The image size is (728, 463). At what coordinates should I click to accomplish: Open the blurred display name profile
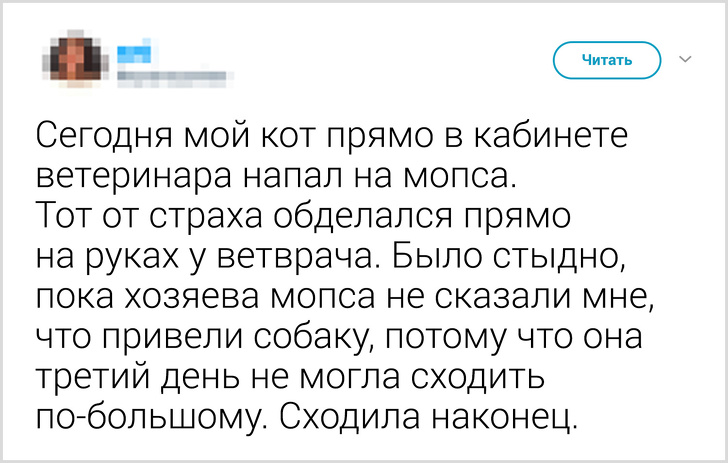click(x=137, y=50)
